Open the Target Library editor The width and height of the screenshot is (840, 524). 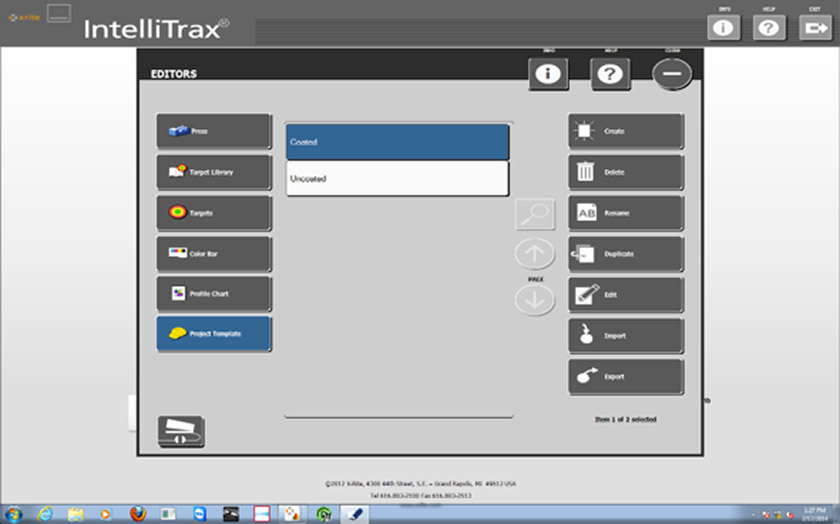click(x=214, y=172)
